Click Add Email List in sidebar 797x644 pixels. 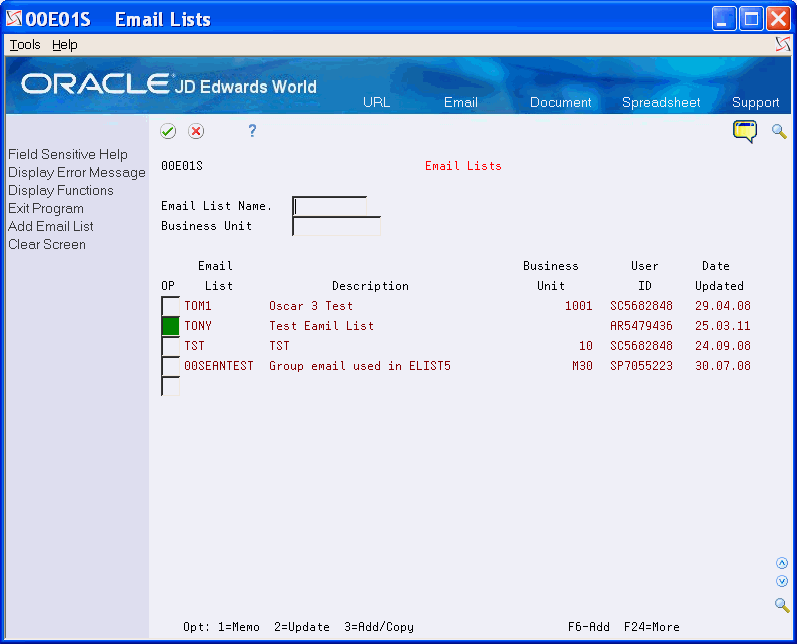pos(50,226)
